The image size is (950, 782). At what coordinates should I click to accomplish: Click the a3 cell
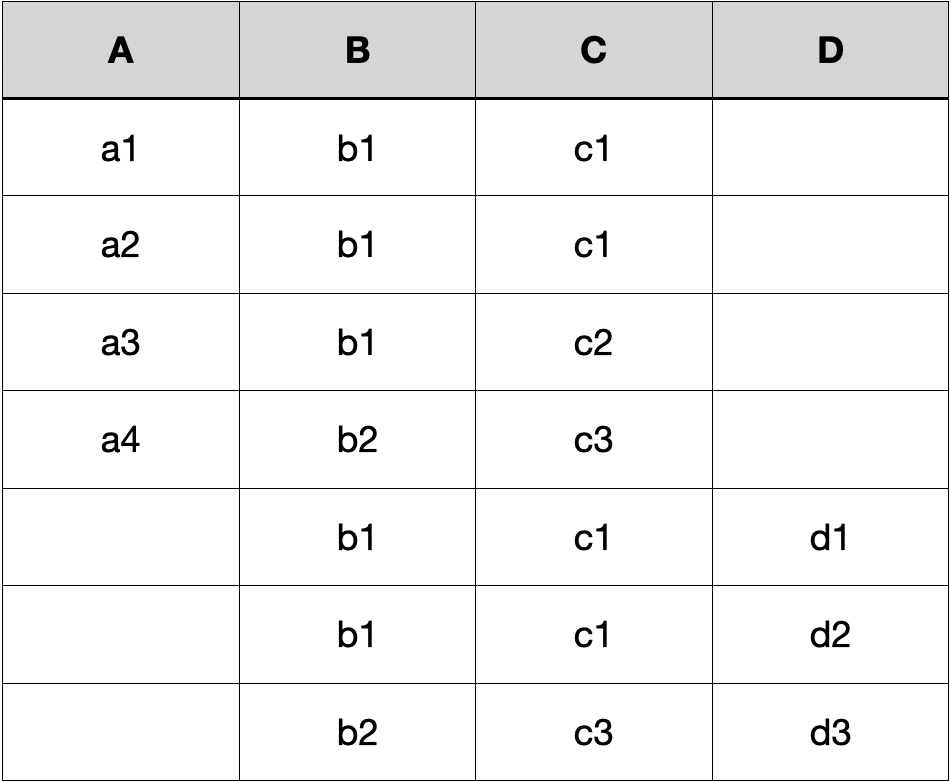pos(120,343)
